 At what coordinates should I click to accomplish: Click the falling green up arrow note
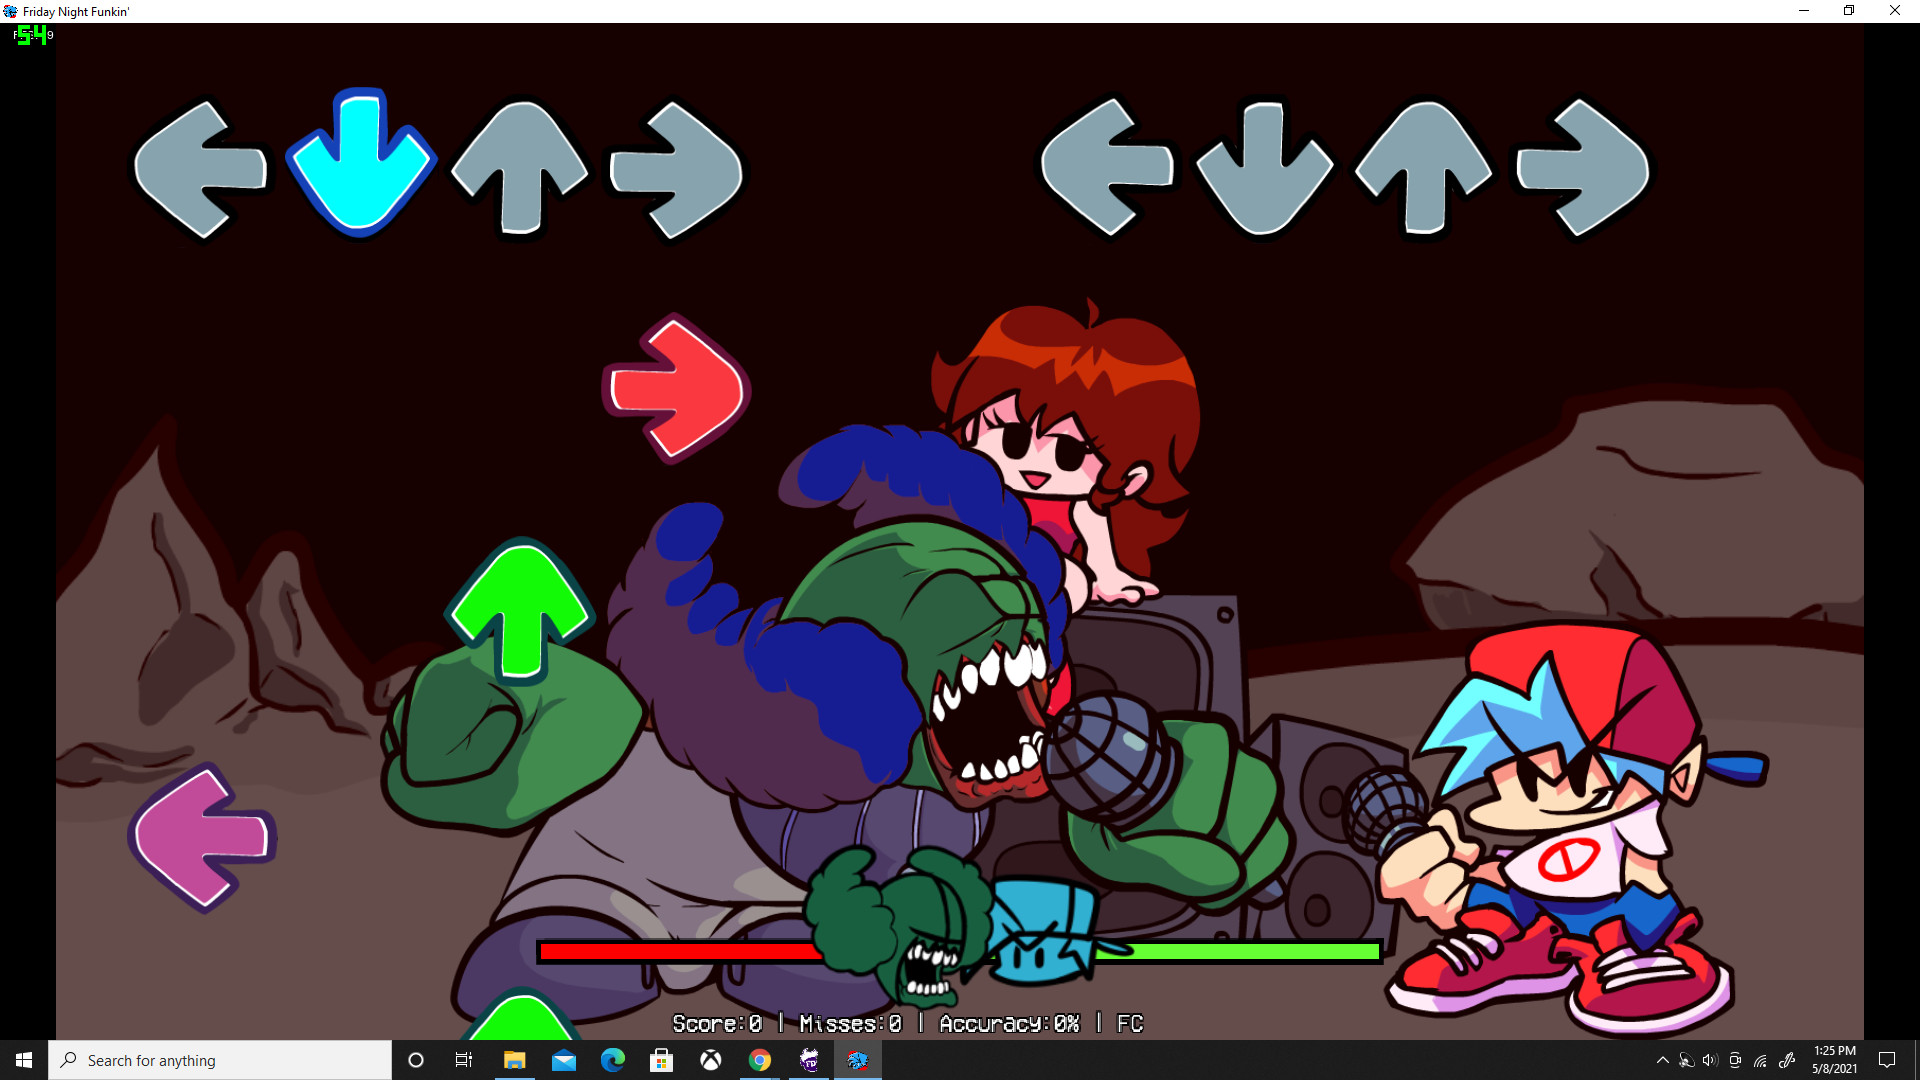pyautogui.click(x=522, y=608)
